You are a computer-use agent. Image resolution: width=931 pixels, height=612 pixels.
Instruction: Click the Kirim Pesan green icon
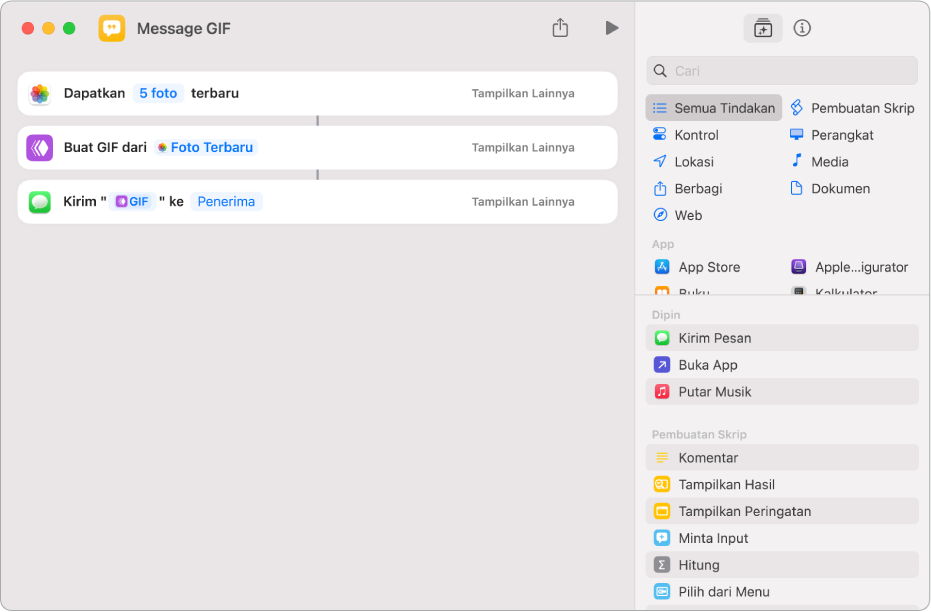662,338
